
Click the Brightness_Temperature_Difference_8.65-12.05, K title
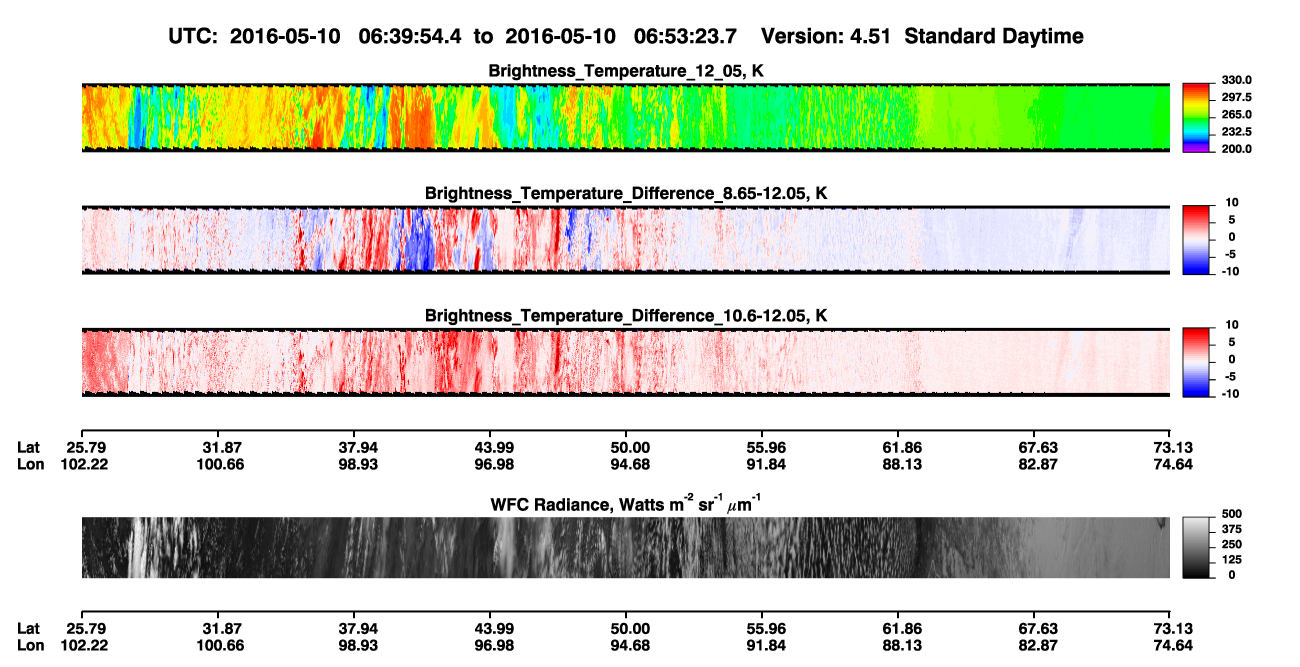tap(625, 192)
